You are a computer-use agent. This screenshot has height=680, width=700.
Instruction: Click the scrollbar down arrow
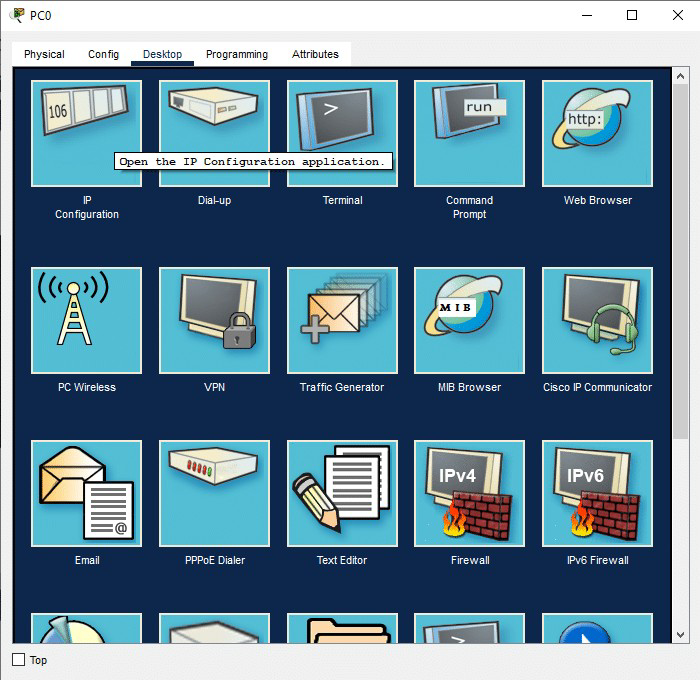680,634
